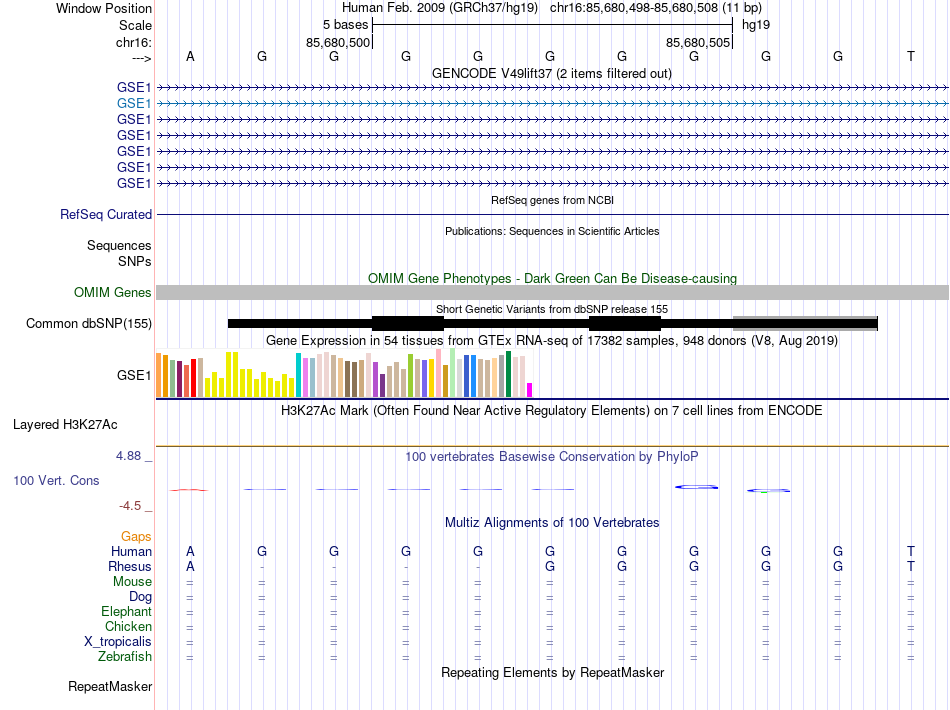Click base T in Rhesus alignment row
Screen dimensions: 950x710
(911, 566)
